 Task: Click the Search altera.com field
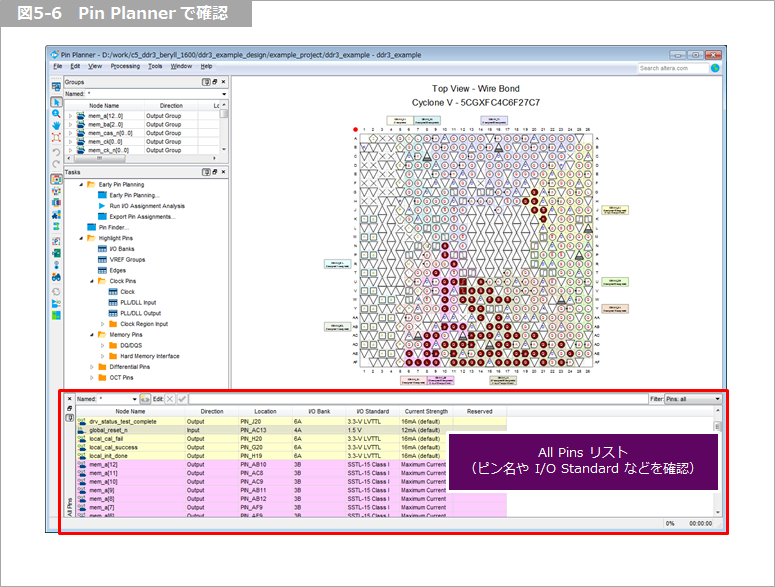pos(672,68)
